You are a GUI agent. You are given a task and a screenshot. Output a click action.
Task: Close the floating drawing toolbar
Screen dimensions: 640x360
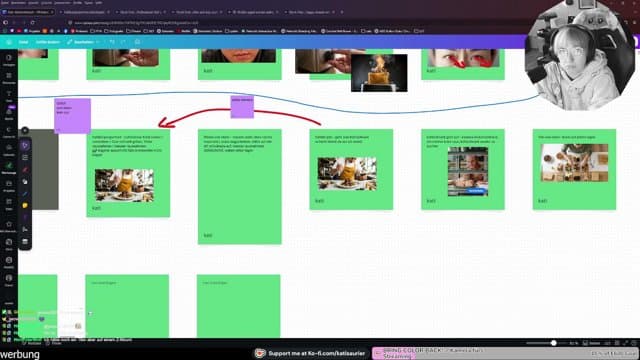(x=25, y=131)
